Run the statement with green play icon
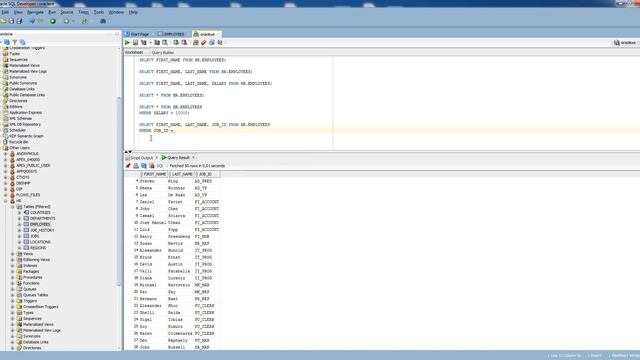This screenshot has width=640, height=360. click(x=127, y=42)
